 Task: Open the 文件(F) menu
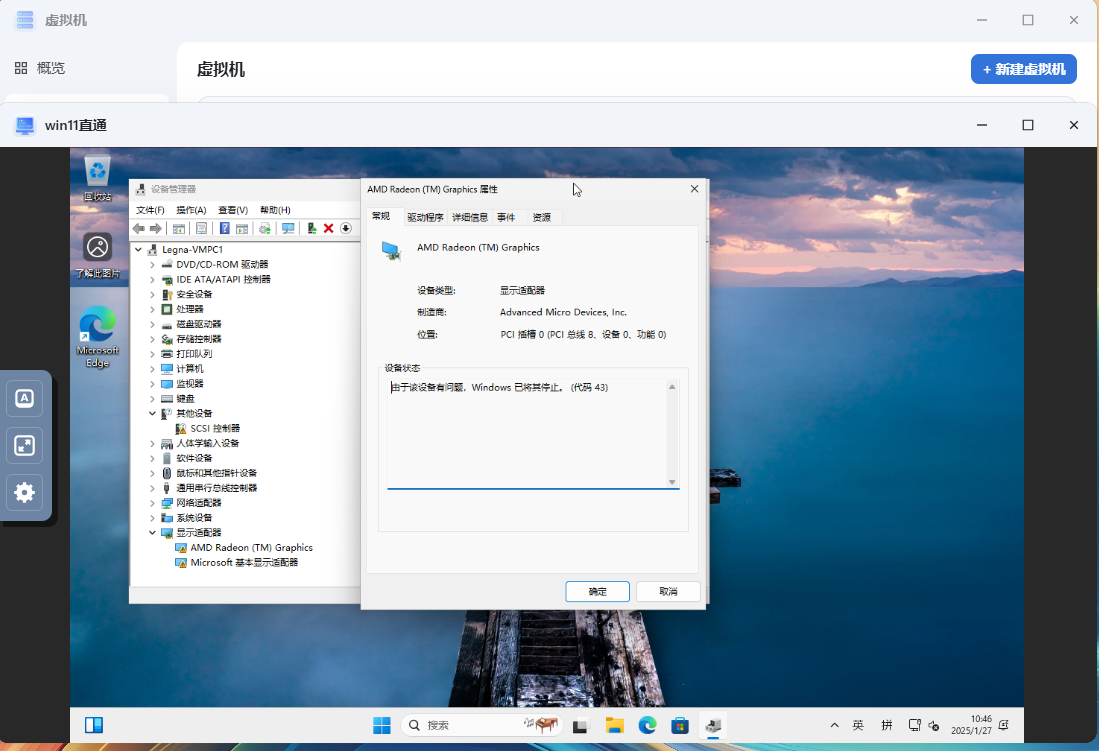point(150,210)
